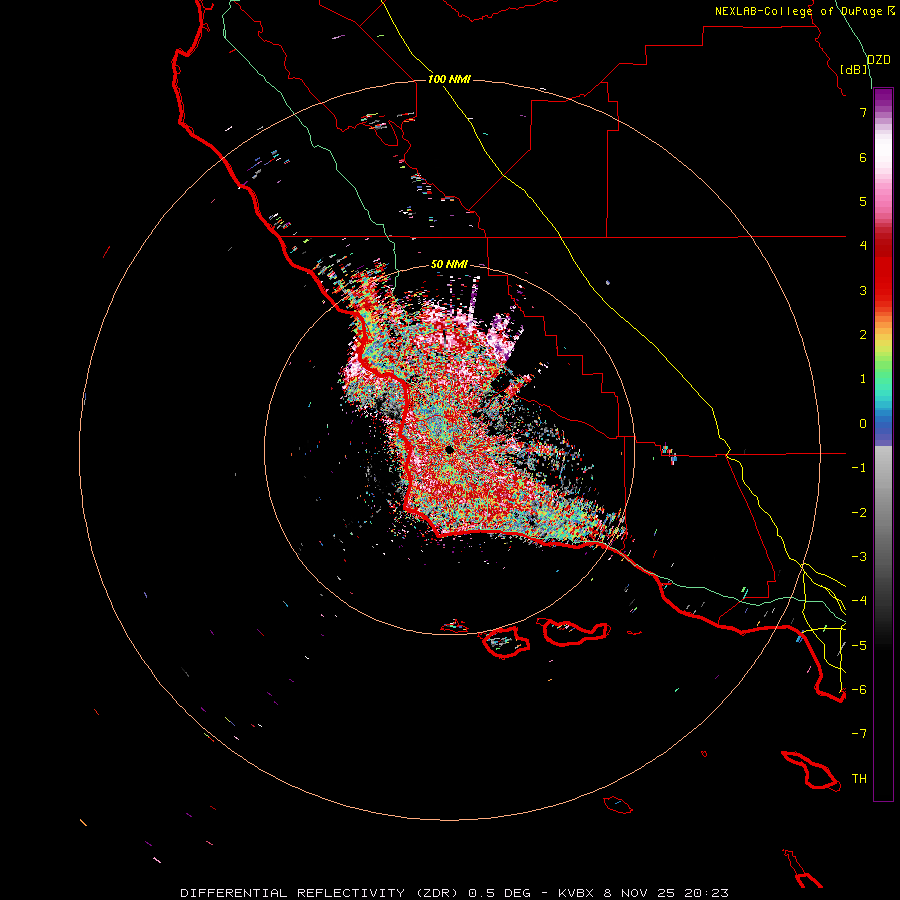
Task: Click the -4 value on color scale
Action: [x=859, y=601]
